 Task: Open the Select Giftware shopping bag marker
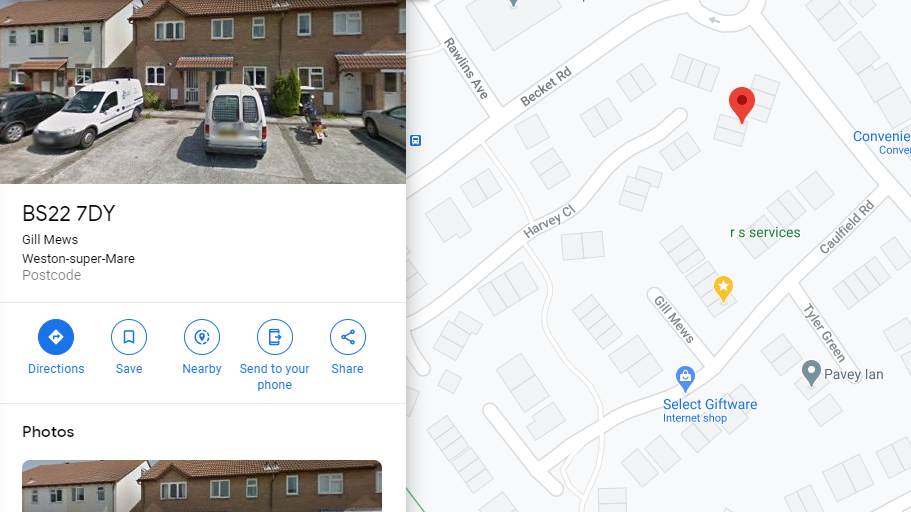tap(685, 378)
